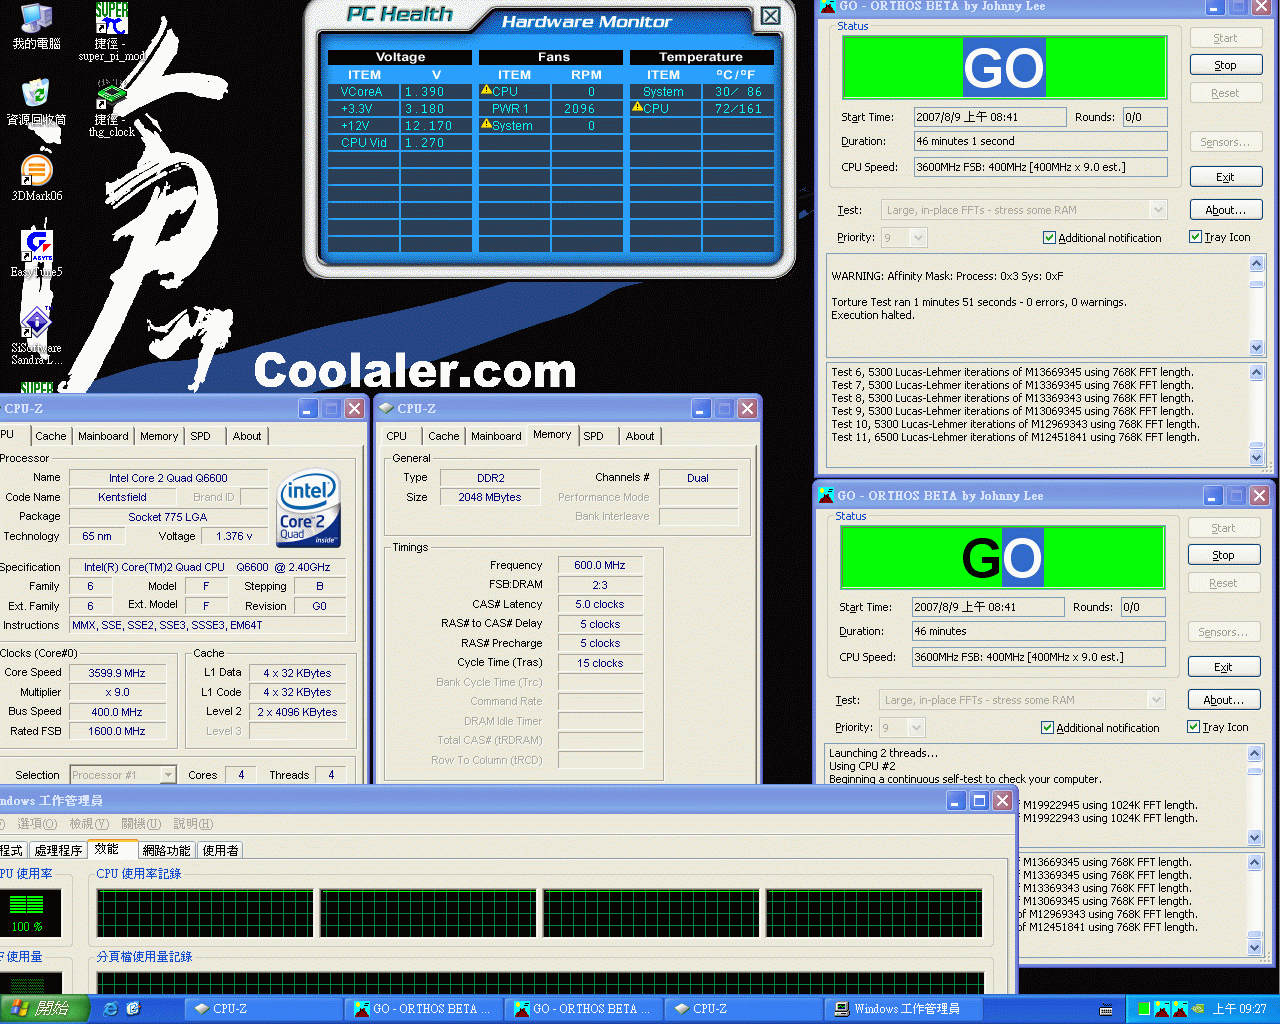Launch the 3DMark06 desktop shortcut

pyautogui.click(x=36, y=178)
